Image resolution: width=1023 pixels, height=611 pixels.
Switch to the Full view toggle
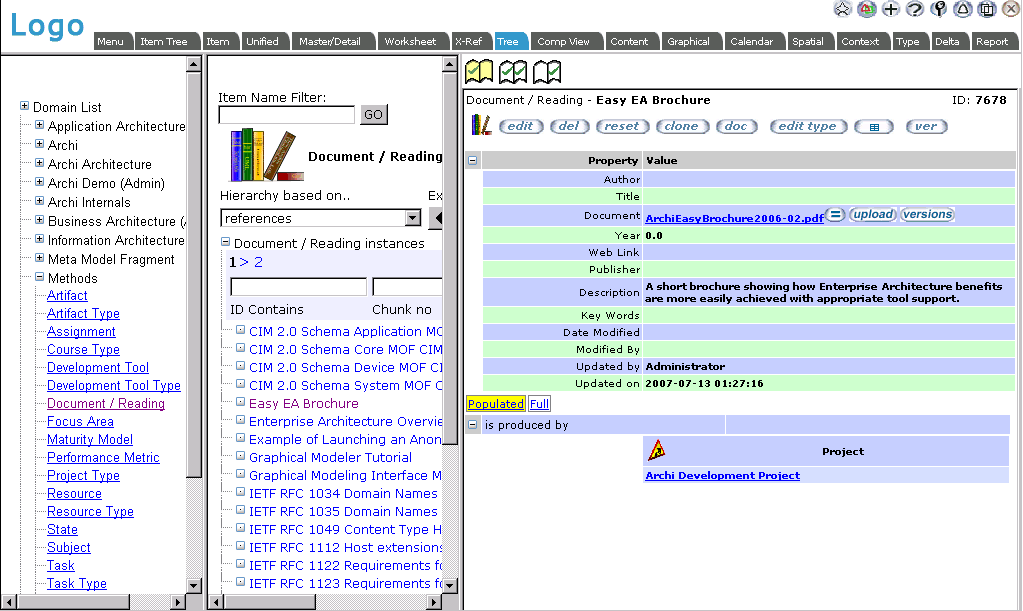click(x=539, y=404)
